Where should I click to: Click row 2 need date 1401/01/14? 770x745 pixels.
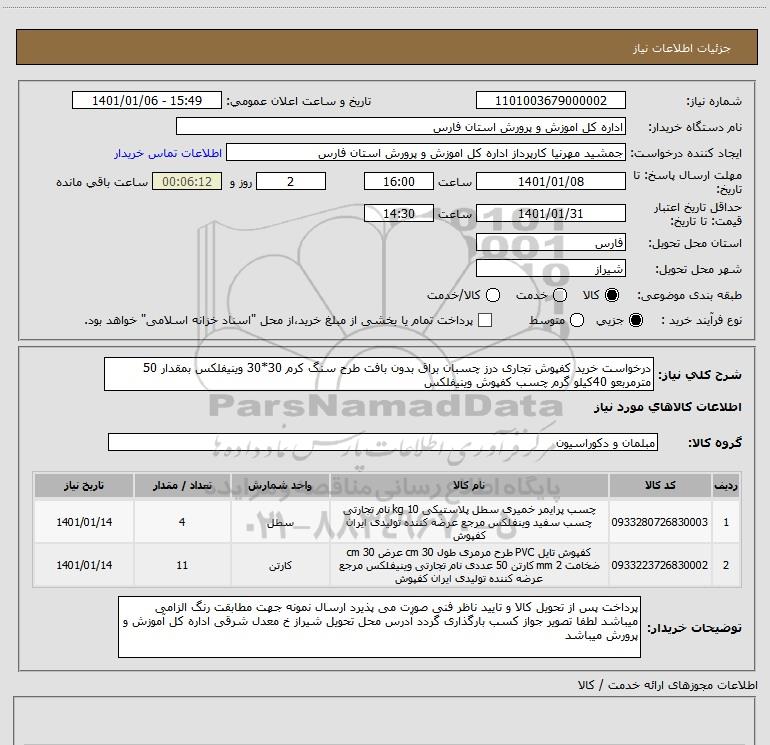tap(84, 565)
